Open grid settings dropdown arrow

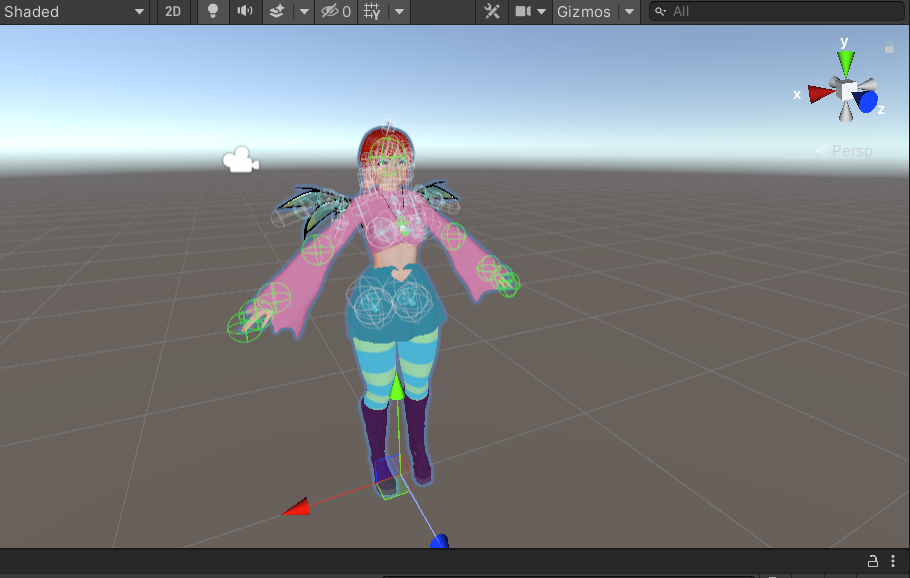[399, 12]
